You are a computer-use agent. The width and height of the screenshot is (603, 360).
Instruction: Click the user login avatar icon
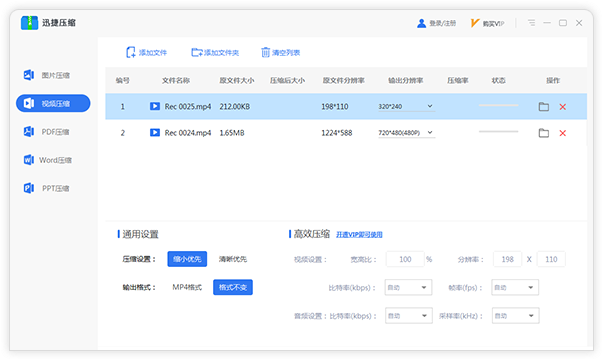click(x=421, y=23)
